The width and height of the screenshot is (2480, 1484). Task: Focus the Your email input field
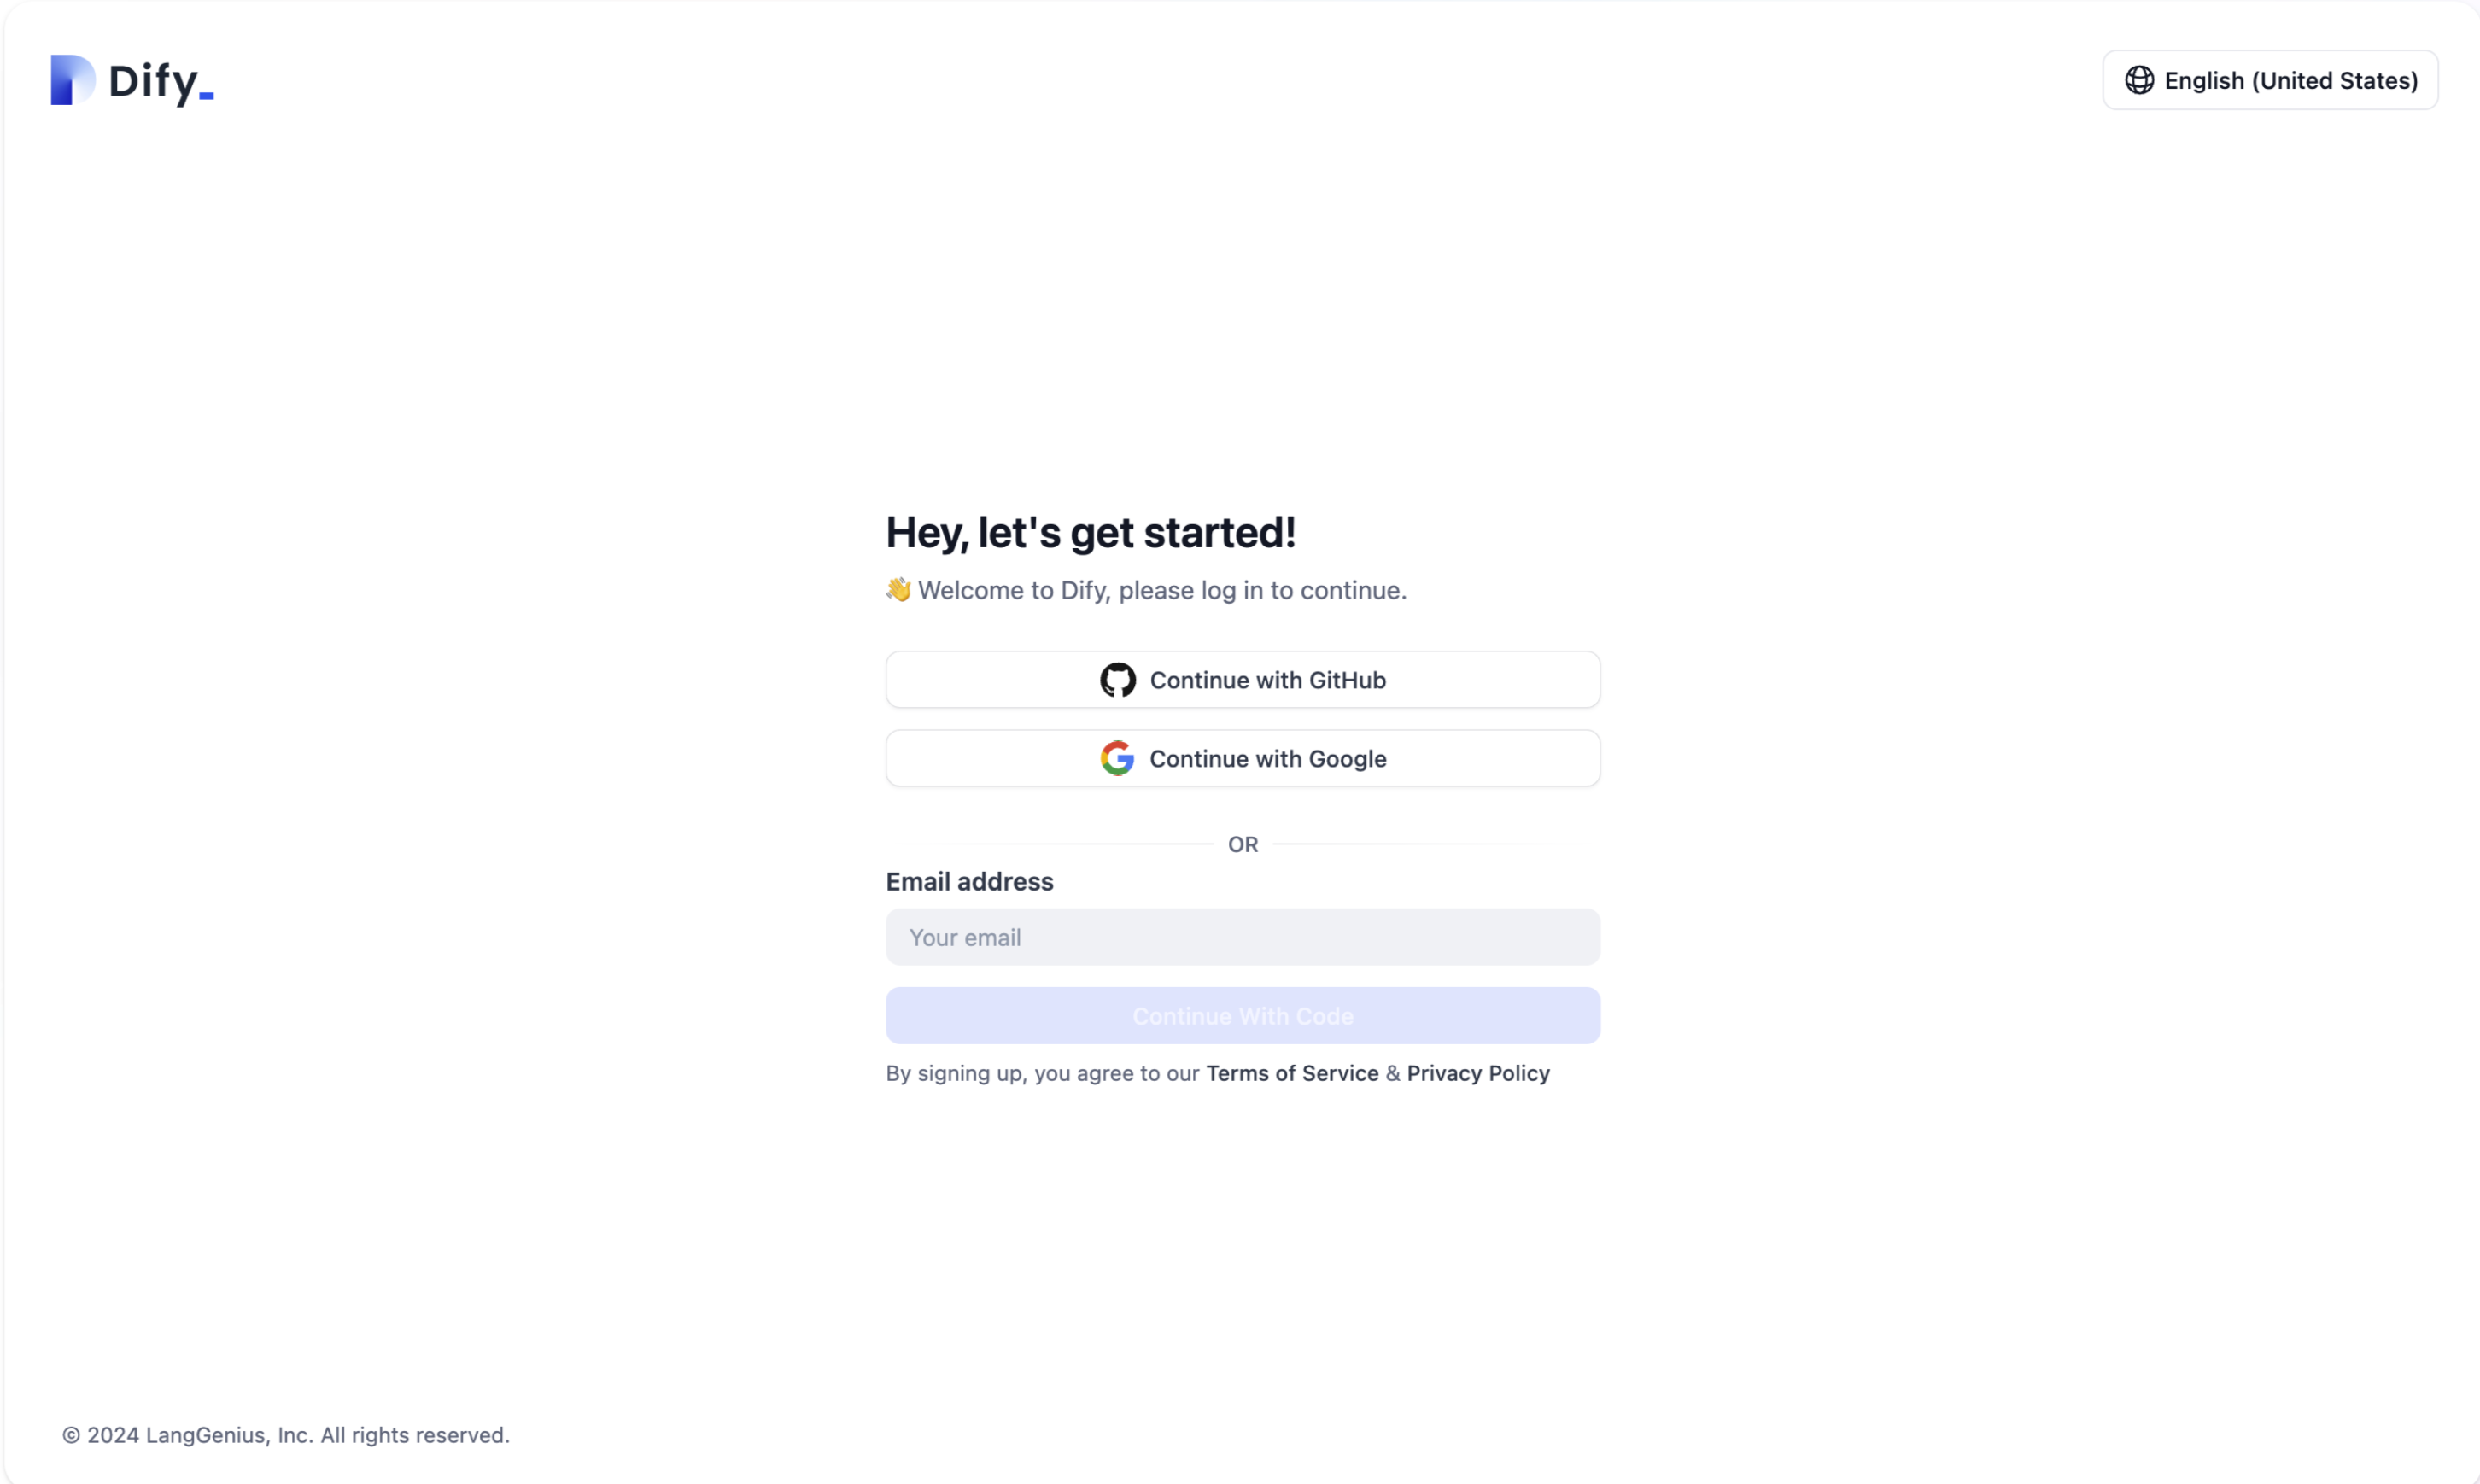point(1243,938)
